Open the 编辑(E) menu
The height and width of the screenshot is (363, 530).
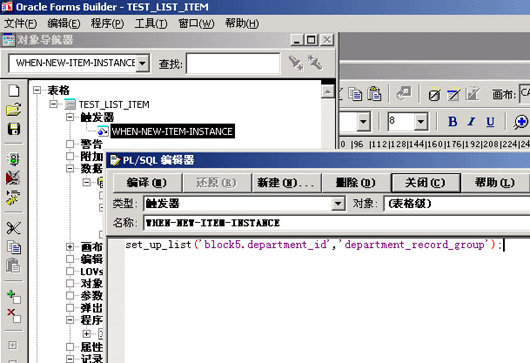tap(64, 23)
